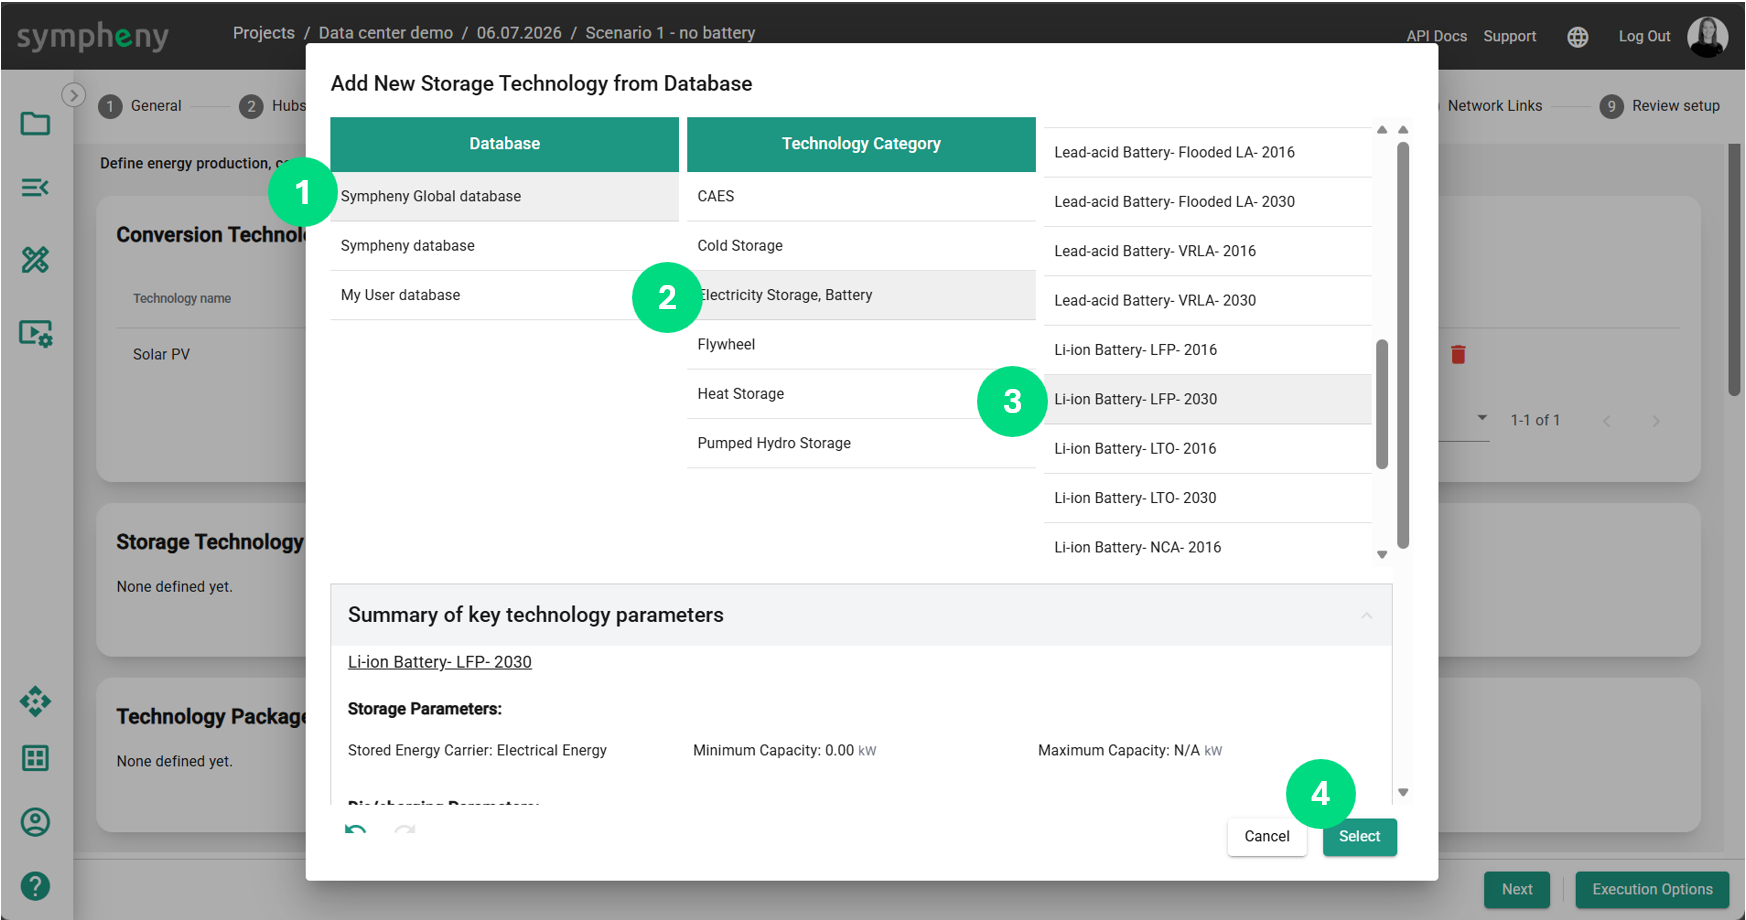Viewport: 1746px width, 920px height.
Task: Click the Database column header
Action: tap(504, 144)
